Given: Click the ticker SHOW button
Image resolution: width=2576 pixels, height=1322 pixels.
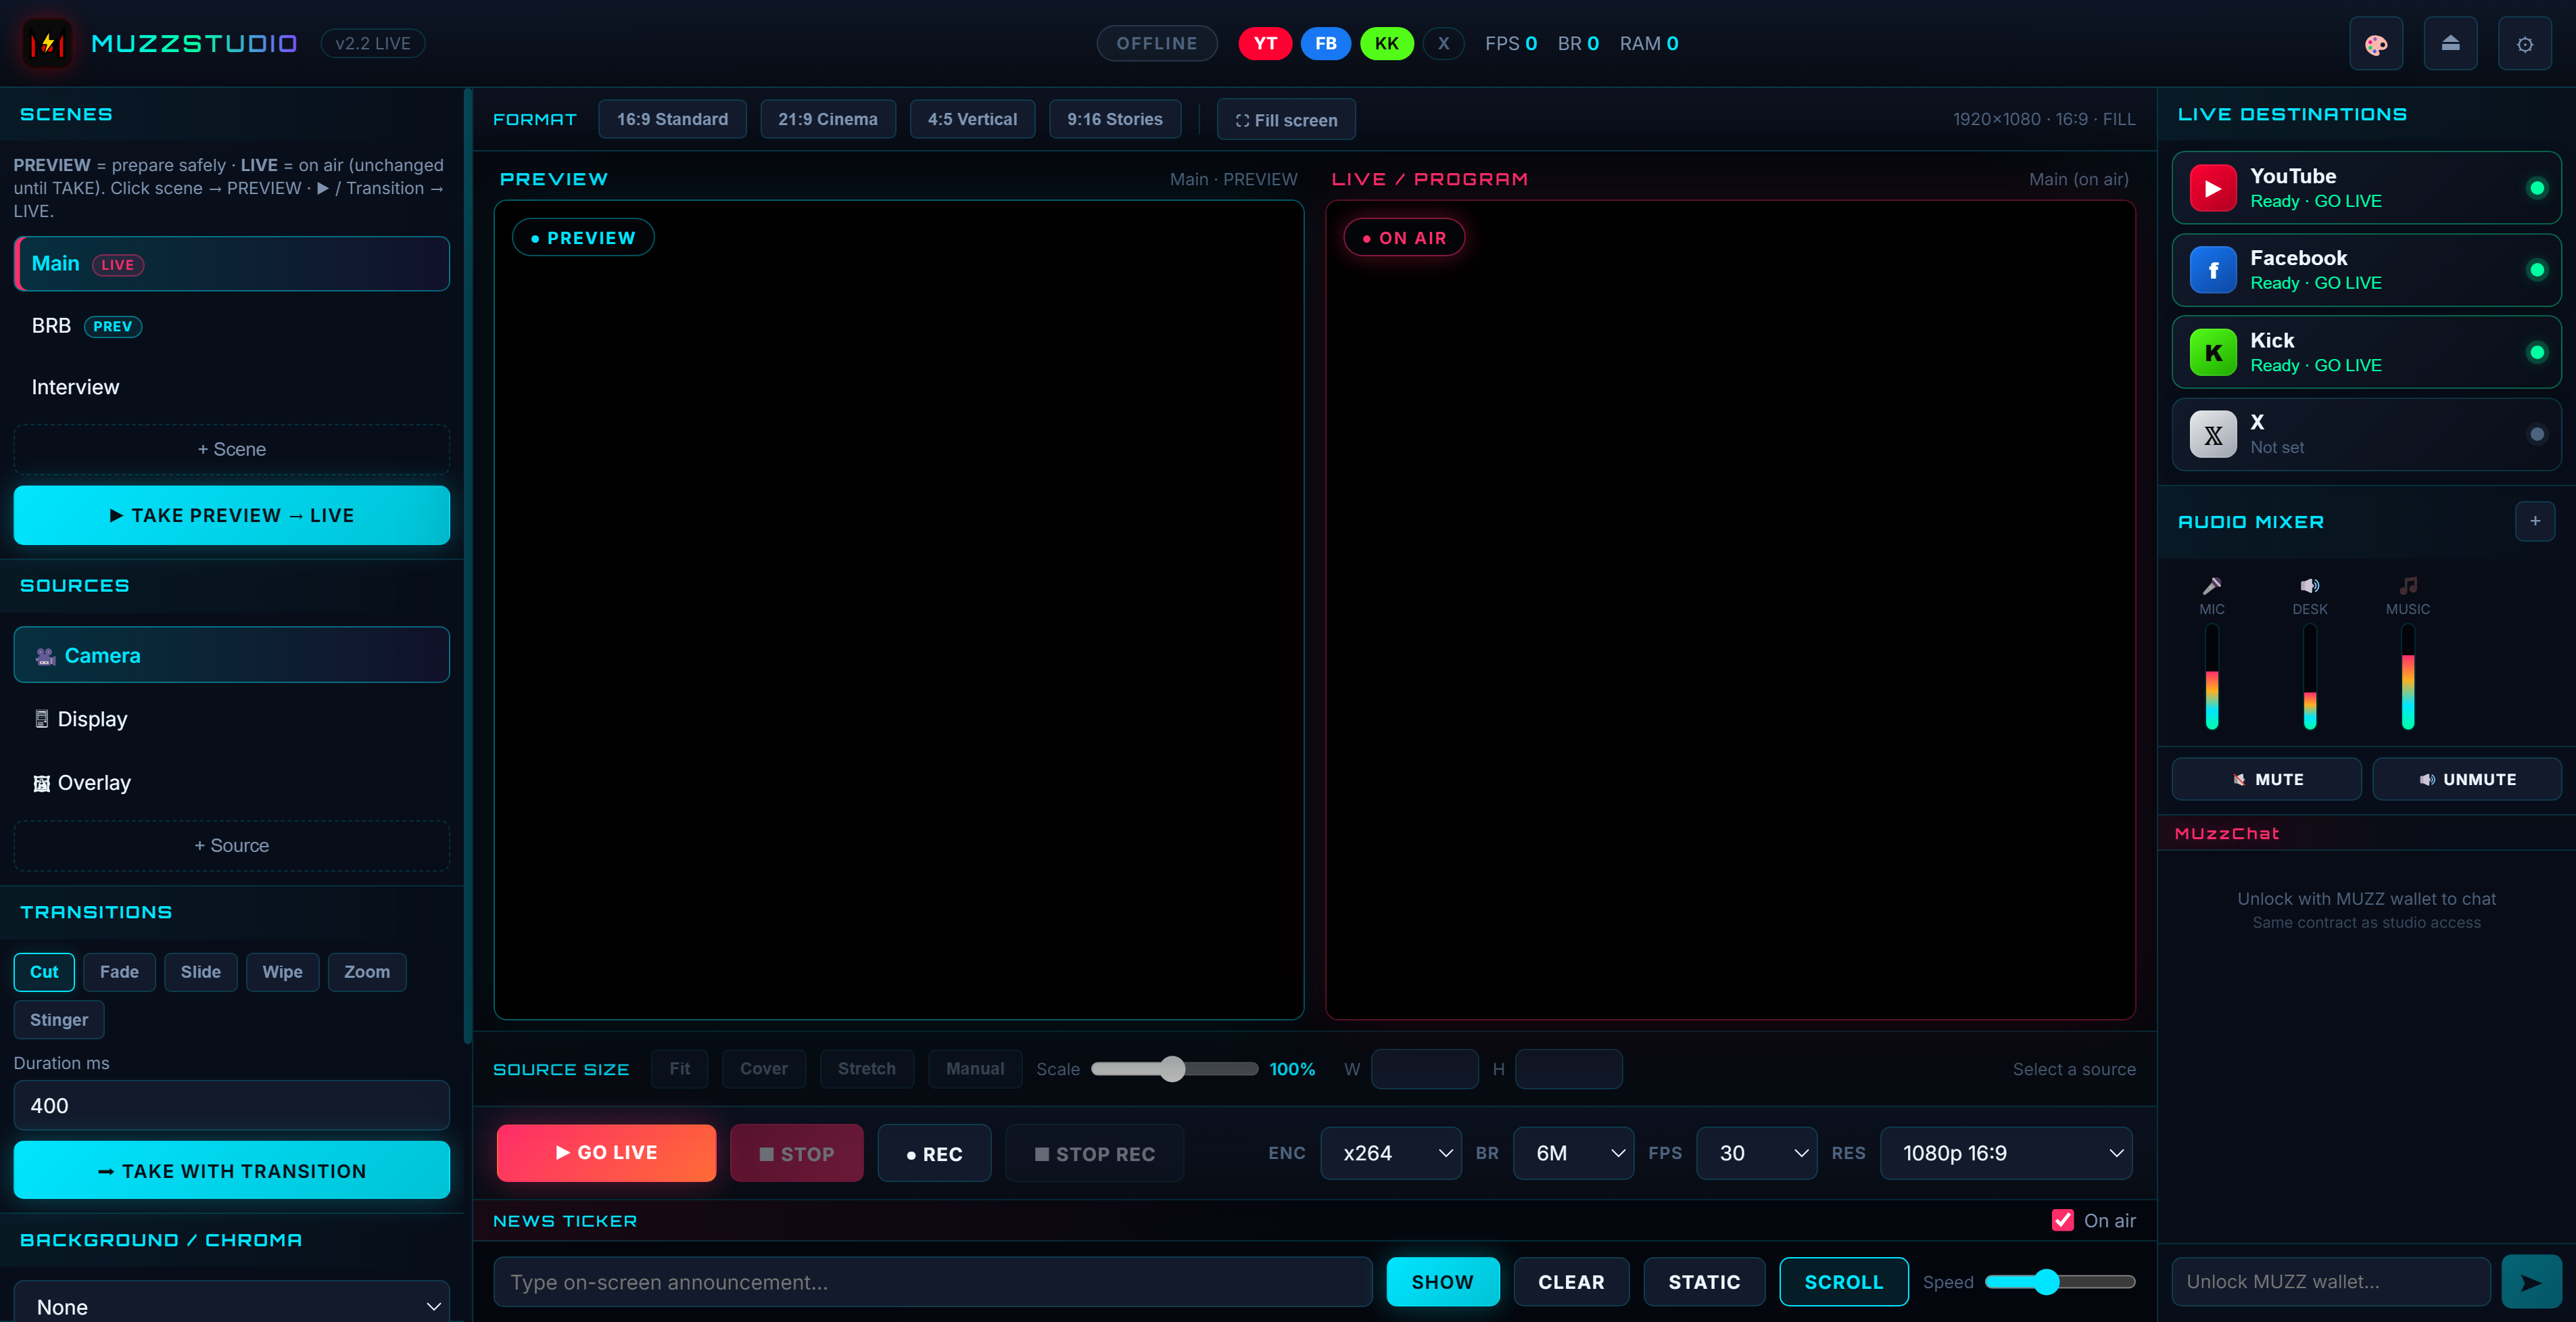Looking at the screenshot, I should click(x=1442, y=1281).
